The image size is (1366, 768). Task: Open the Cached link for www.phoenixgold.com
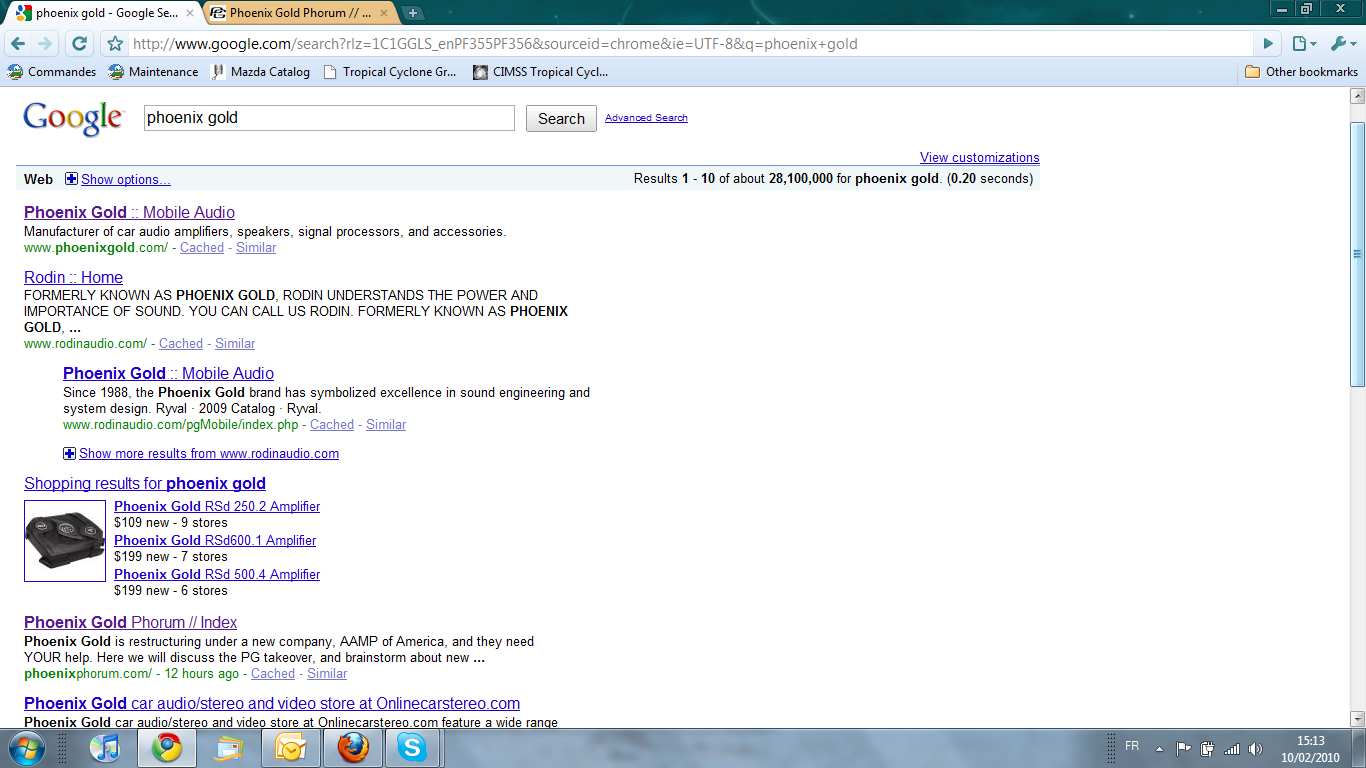202,248
